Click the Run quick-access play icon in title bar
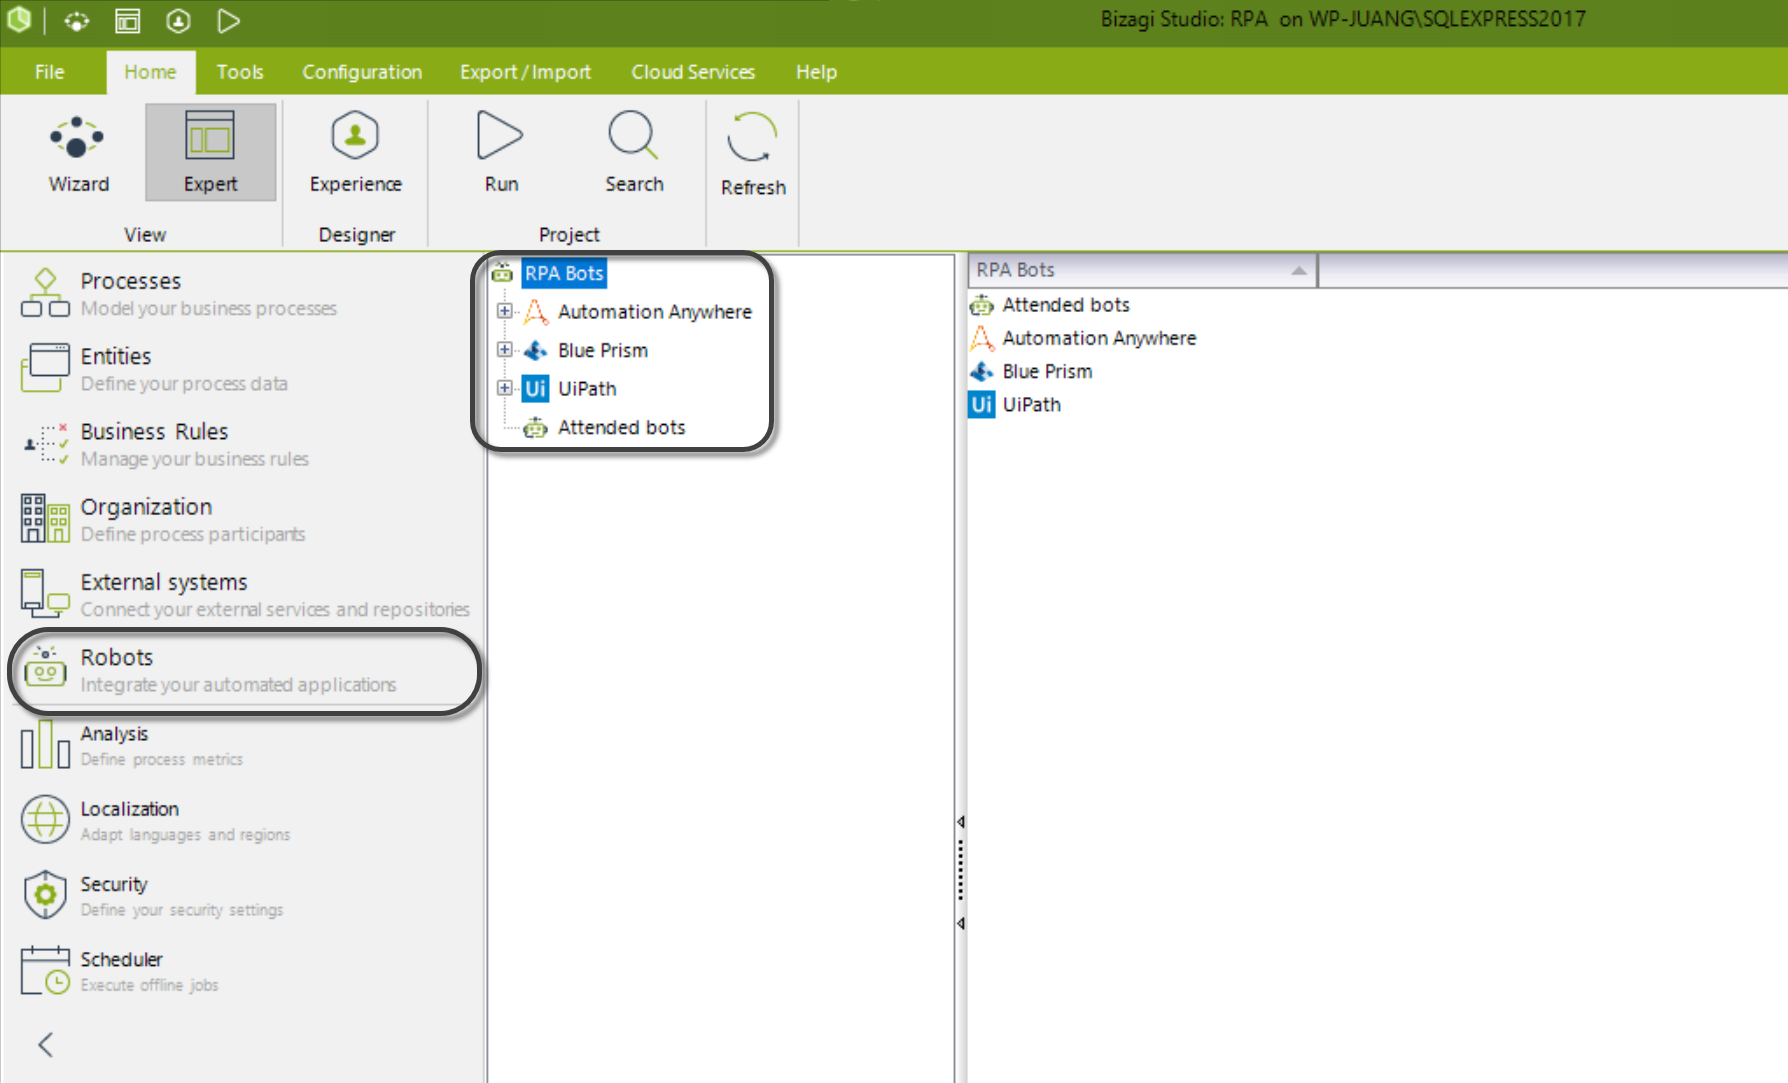Screen dimensions: 1788x1083 pos(228,21)
